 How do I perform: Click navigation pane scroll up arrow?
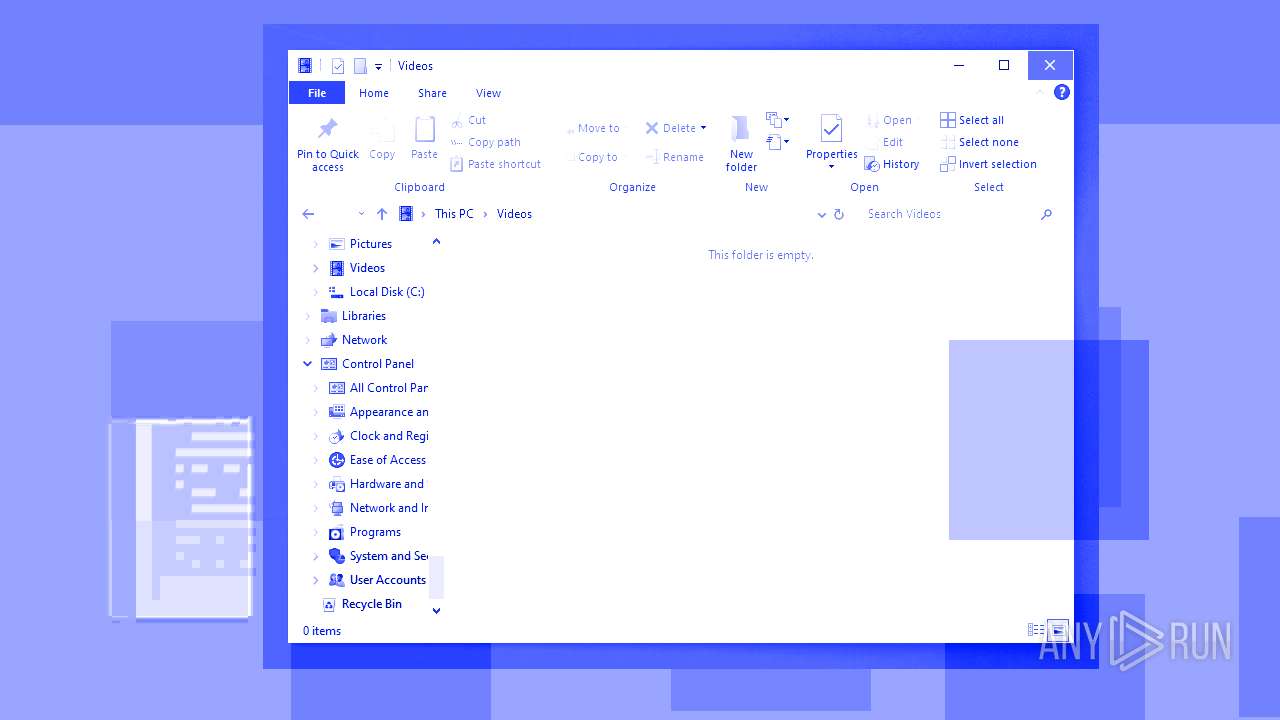pyautogui.click(x=436, y=242)
